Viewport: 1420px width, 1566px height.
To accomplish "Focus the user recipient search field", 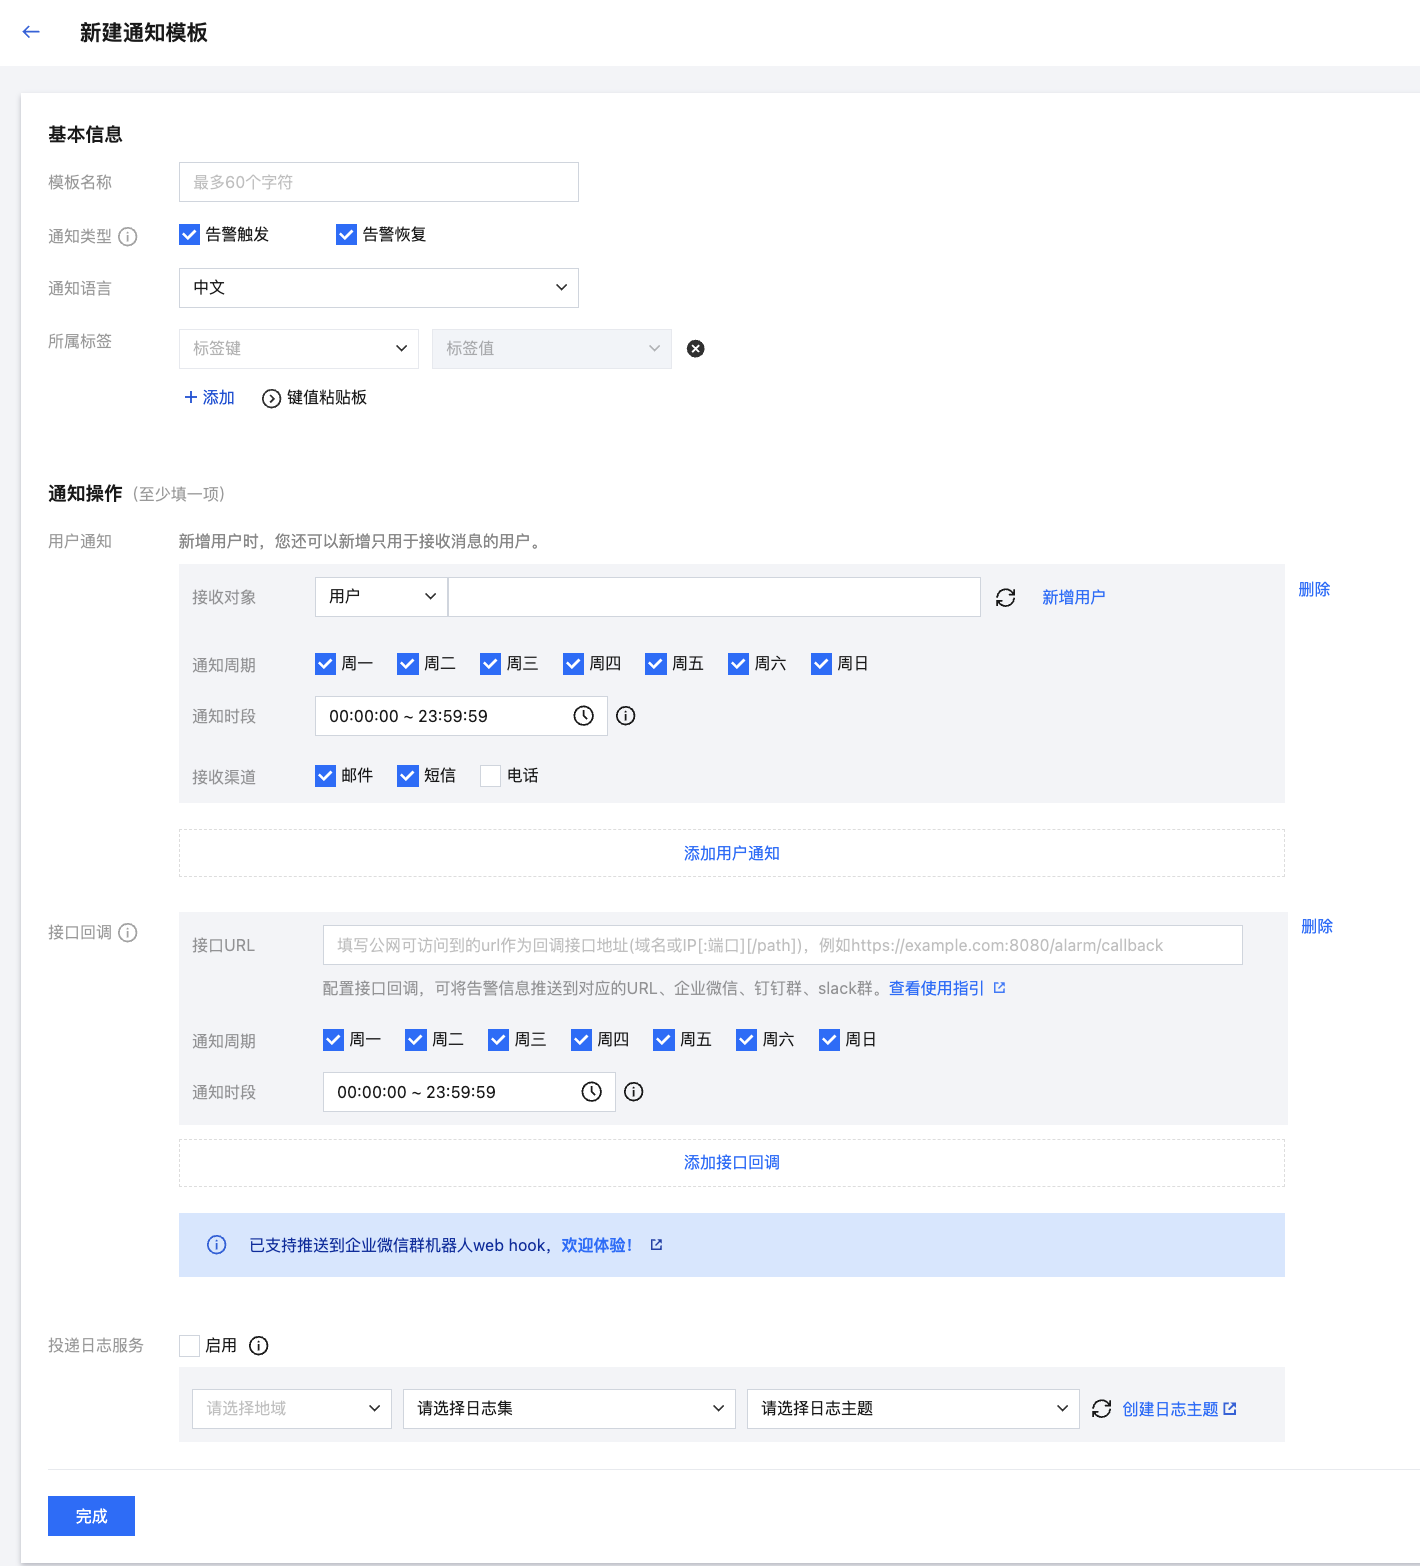I will [715, 597].
